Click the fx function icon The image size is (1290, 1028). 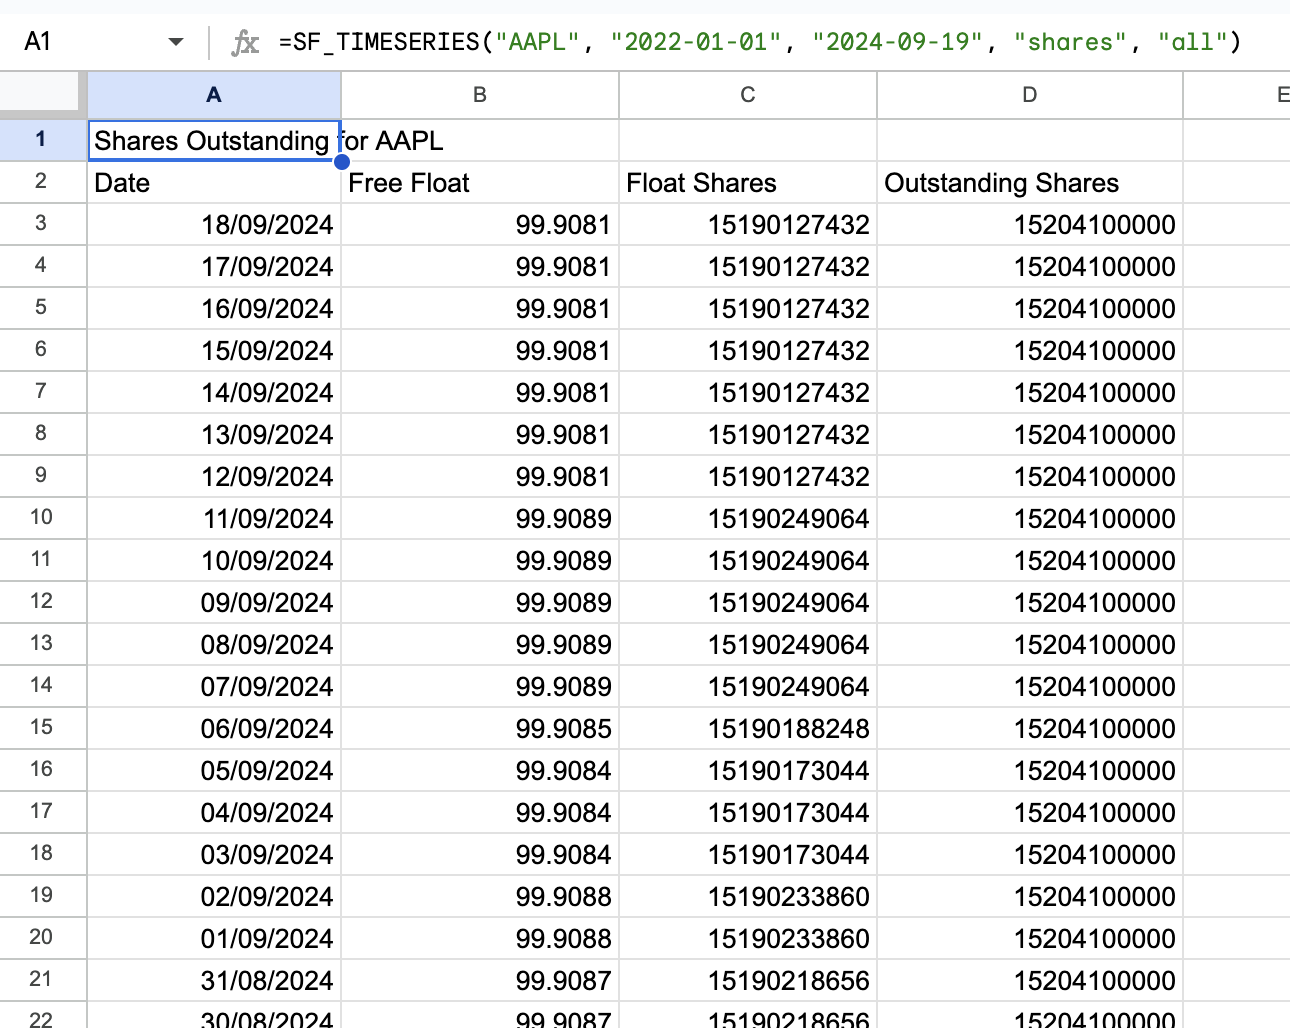(x=245, y=42)
